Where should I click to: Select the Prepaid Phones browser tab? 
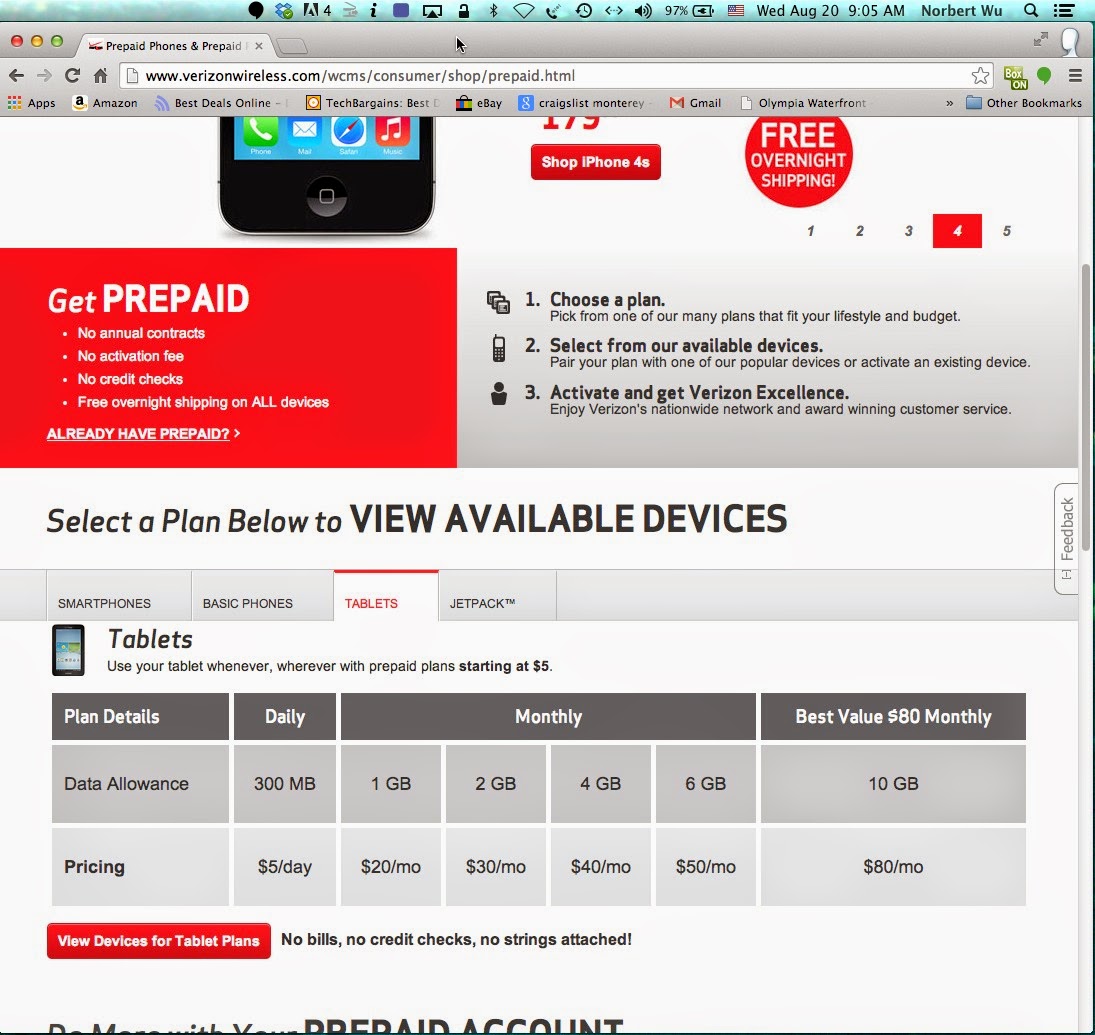(x=175, y=46)
